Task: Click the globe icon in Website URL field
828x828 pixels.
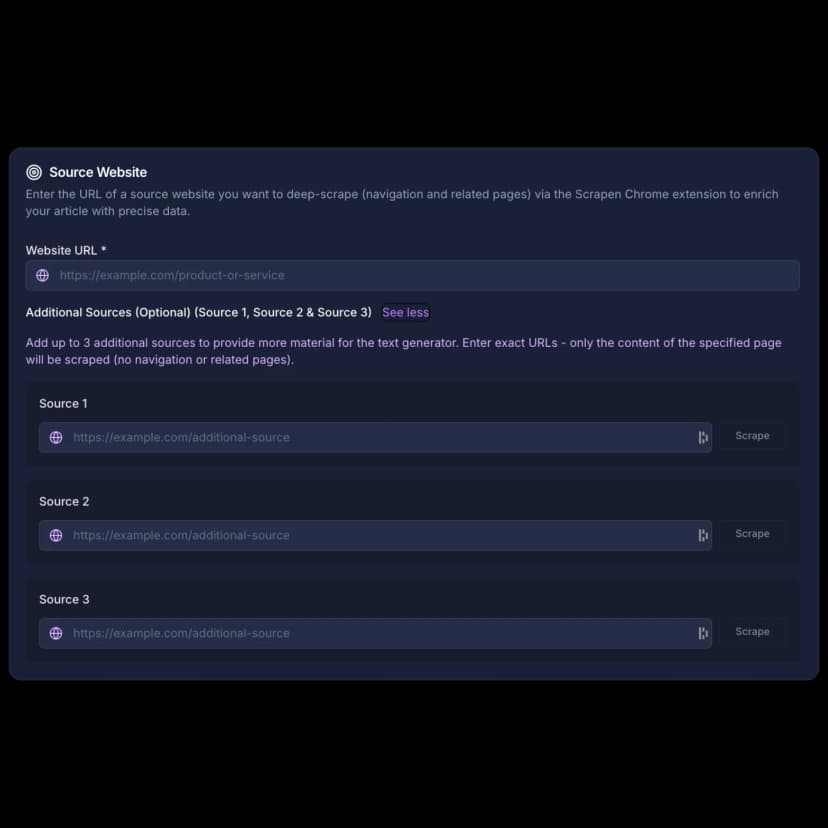Action: click(x=42, y=275)
